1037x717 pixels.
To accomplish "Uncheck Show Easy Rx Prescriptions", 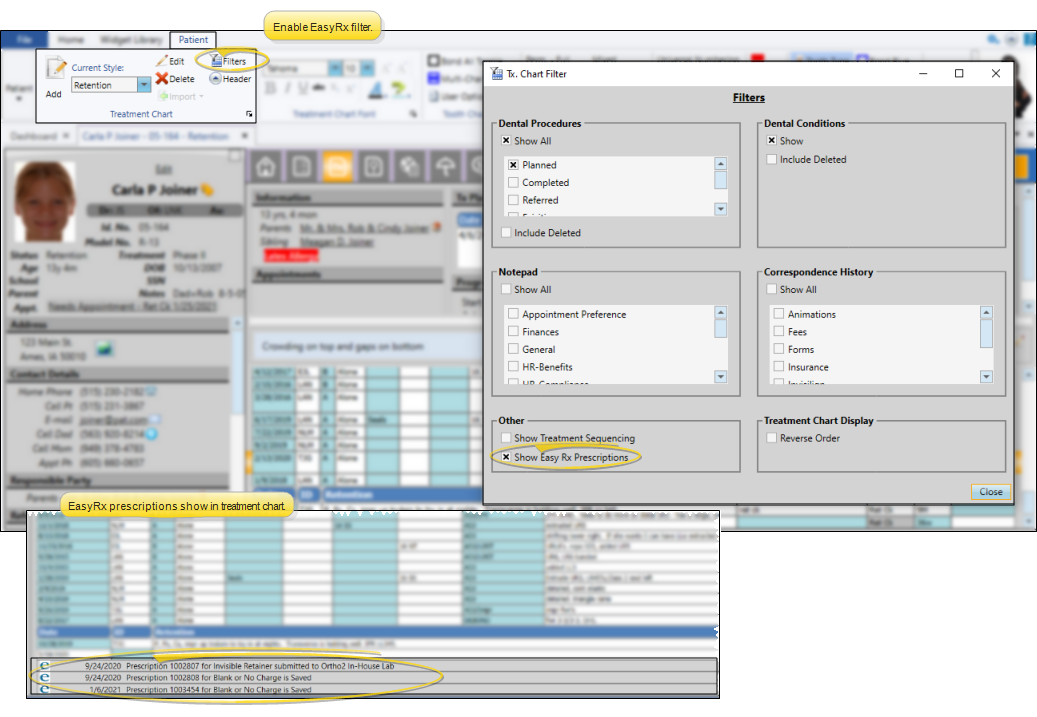I will click(506, 457).
